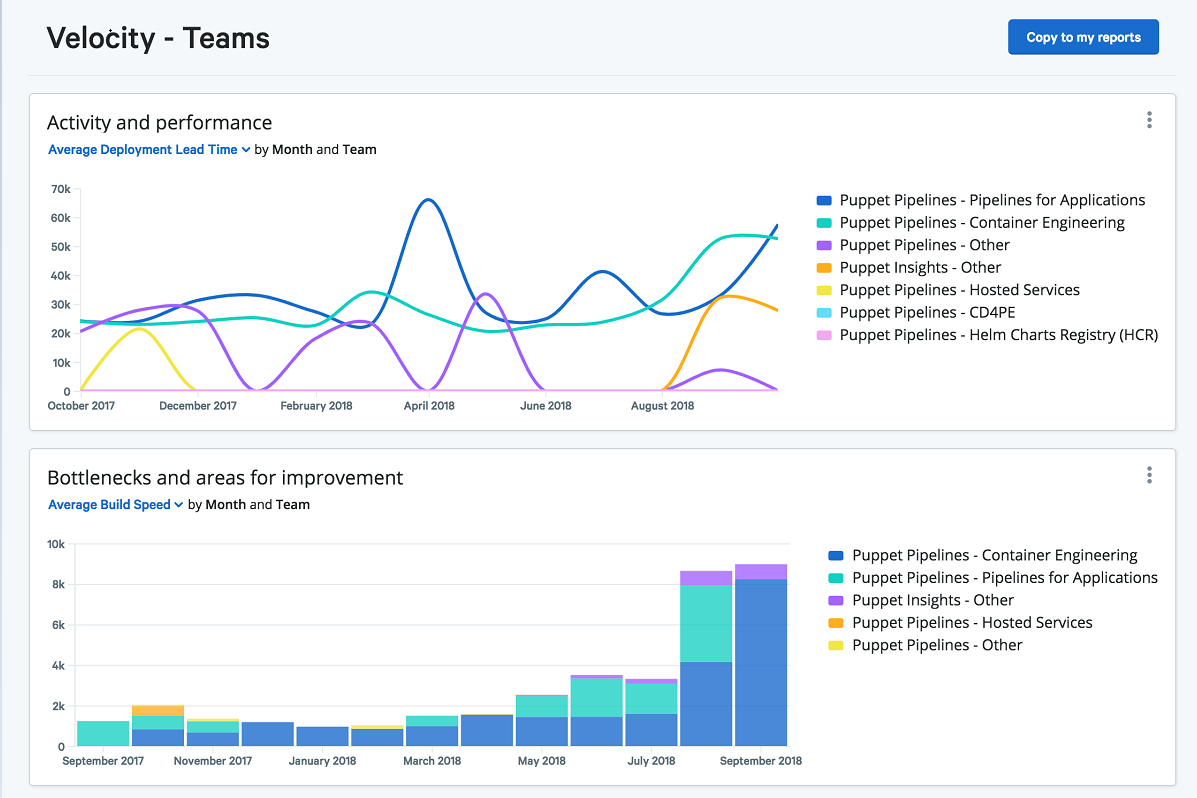Toggle the Hosted Services series in line chart
Screen dimensions: 1197x798
(x=825, y=290)
